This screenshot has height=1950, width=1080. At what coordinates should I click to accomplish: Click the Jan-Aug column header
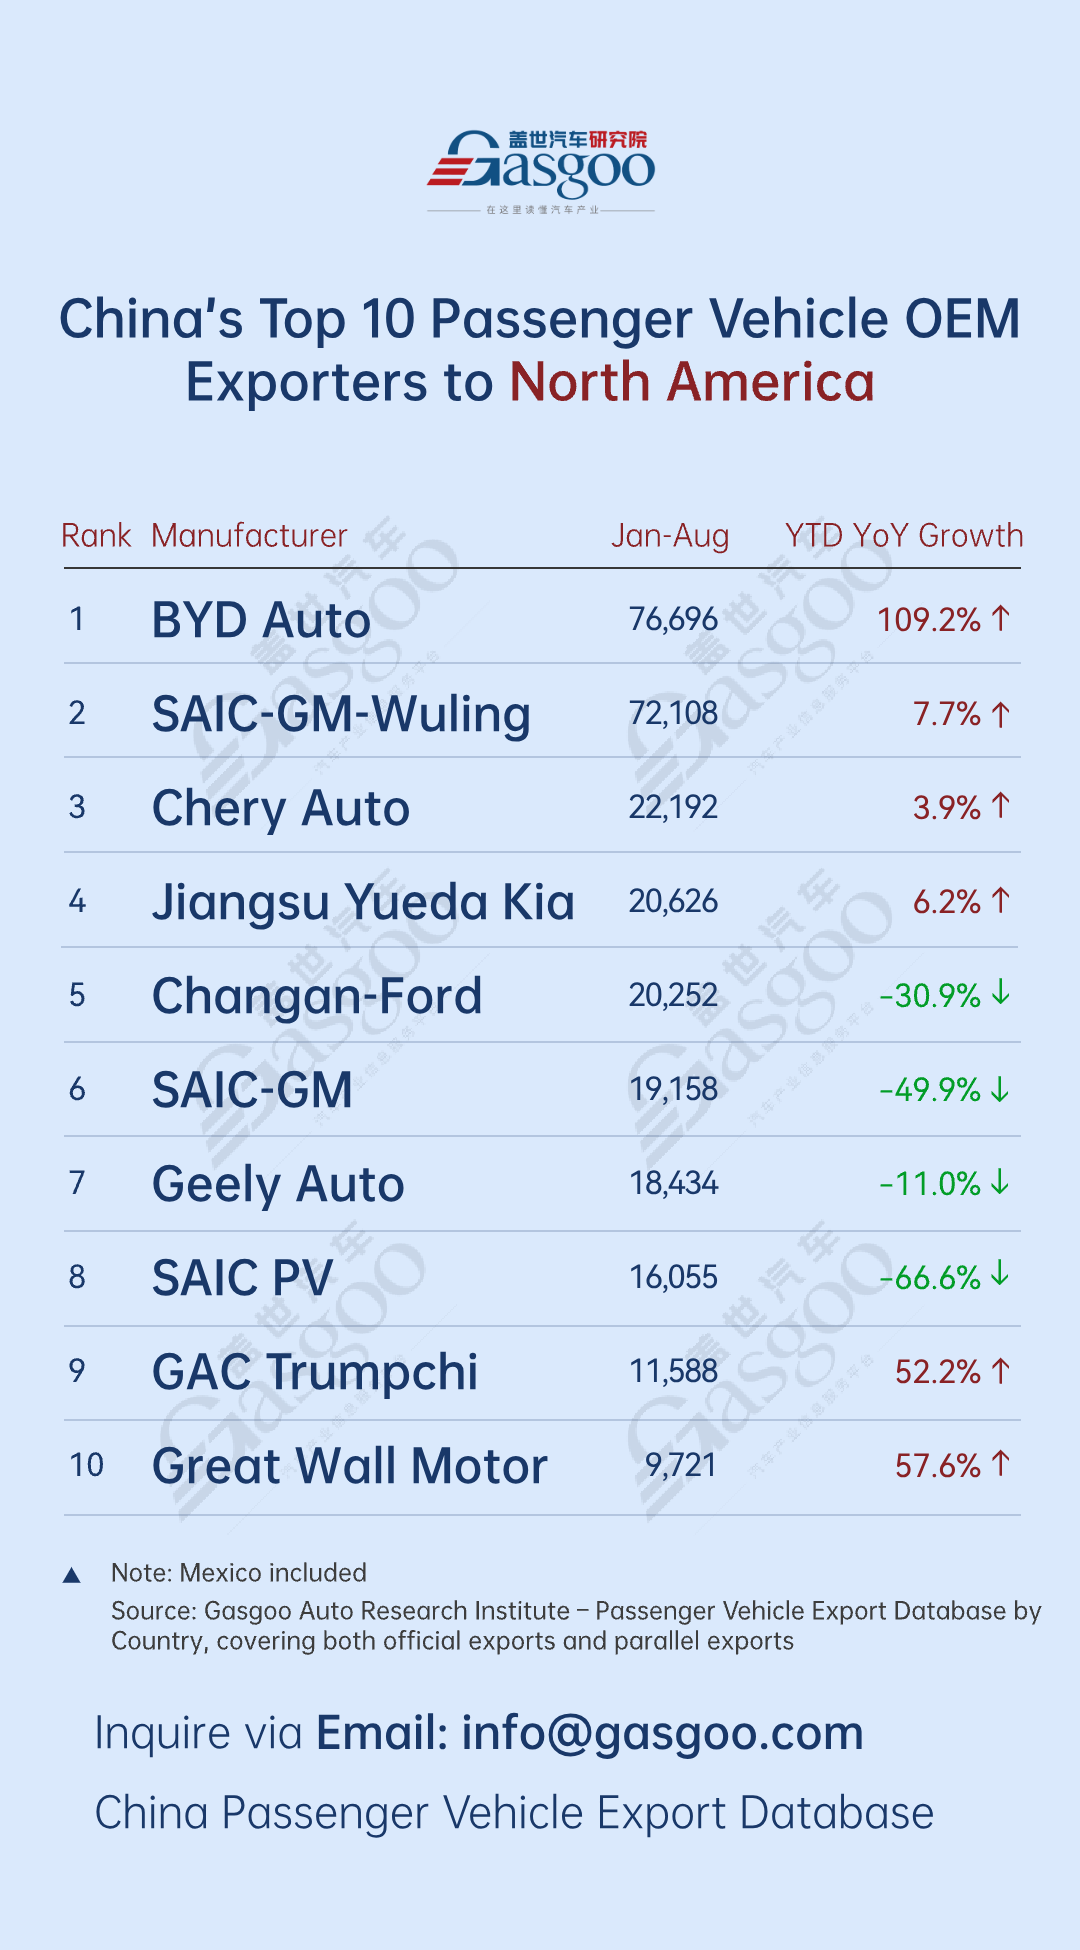pos(670,536)
